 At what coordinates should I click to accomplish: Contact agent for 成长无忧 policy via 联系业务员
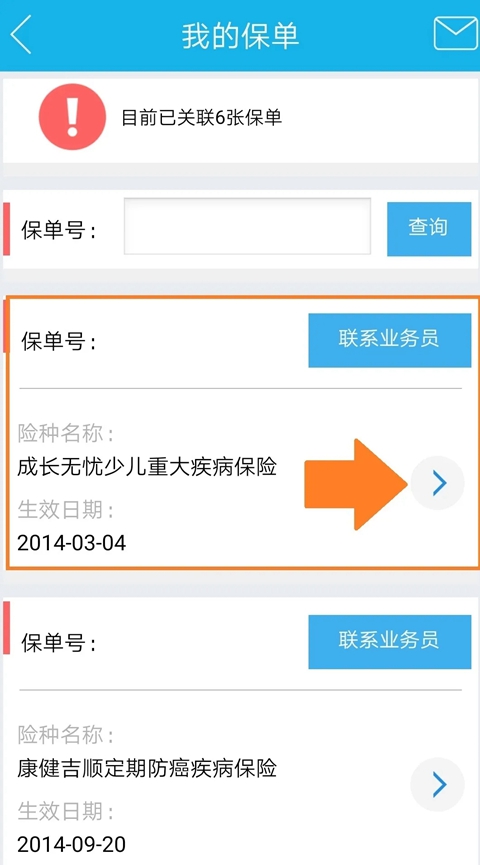pyautogui.click(x=390, y=340)
